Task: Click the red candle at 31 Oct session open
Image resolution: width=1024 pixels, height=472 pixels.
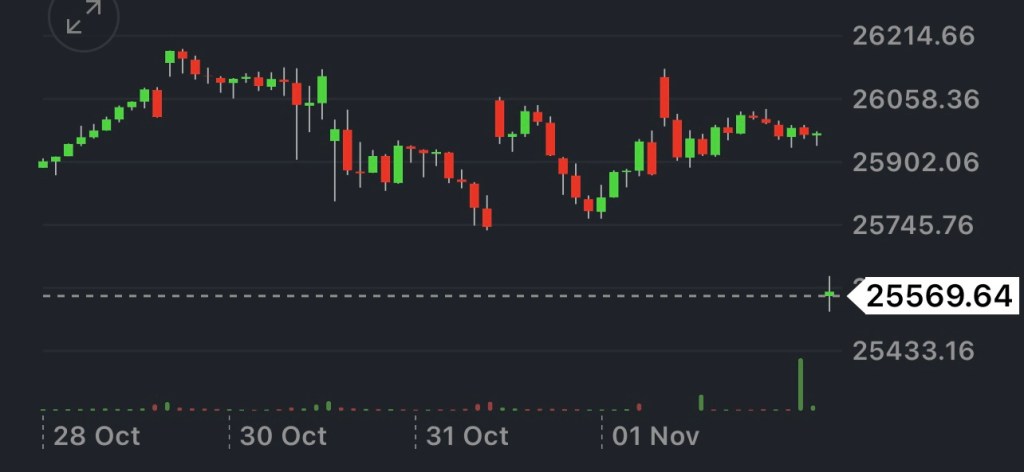Action: pos(499,118)
